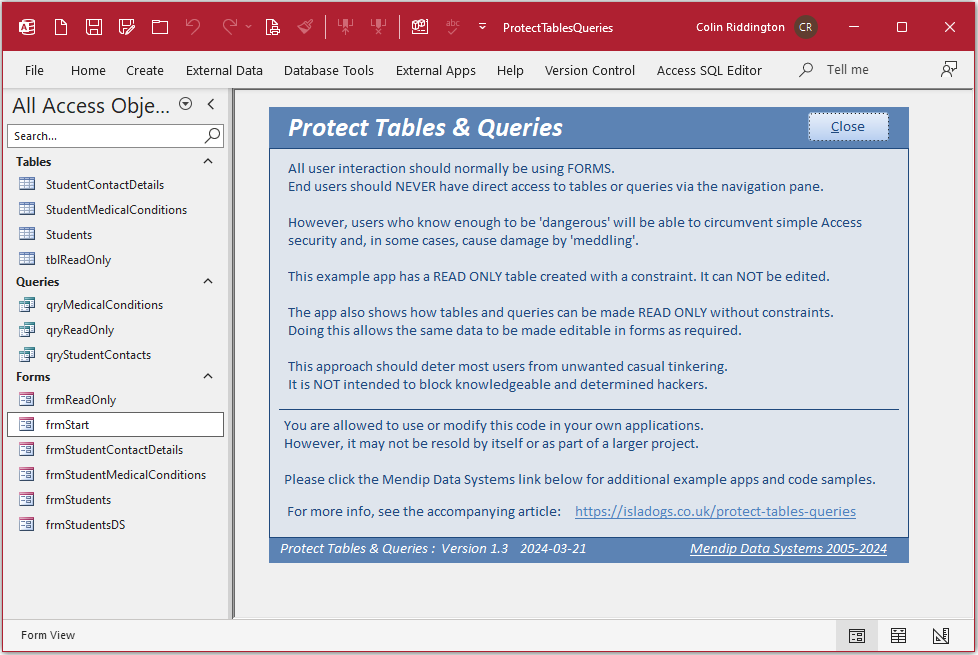Screen dimensions: 978x655
Task: Switch to Form View in status bar
Action: tap(857, 636)
